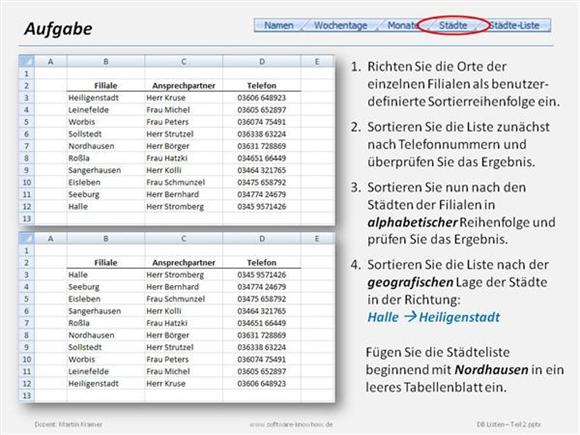Select the Filiale header in the upper table
Viewport: 580px width, 435px height.
(106, 85)
